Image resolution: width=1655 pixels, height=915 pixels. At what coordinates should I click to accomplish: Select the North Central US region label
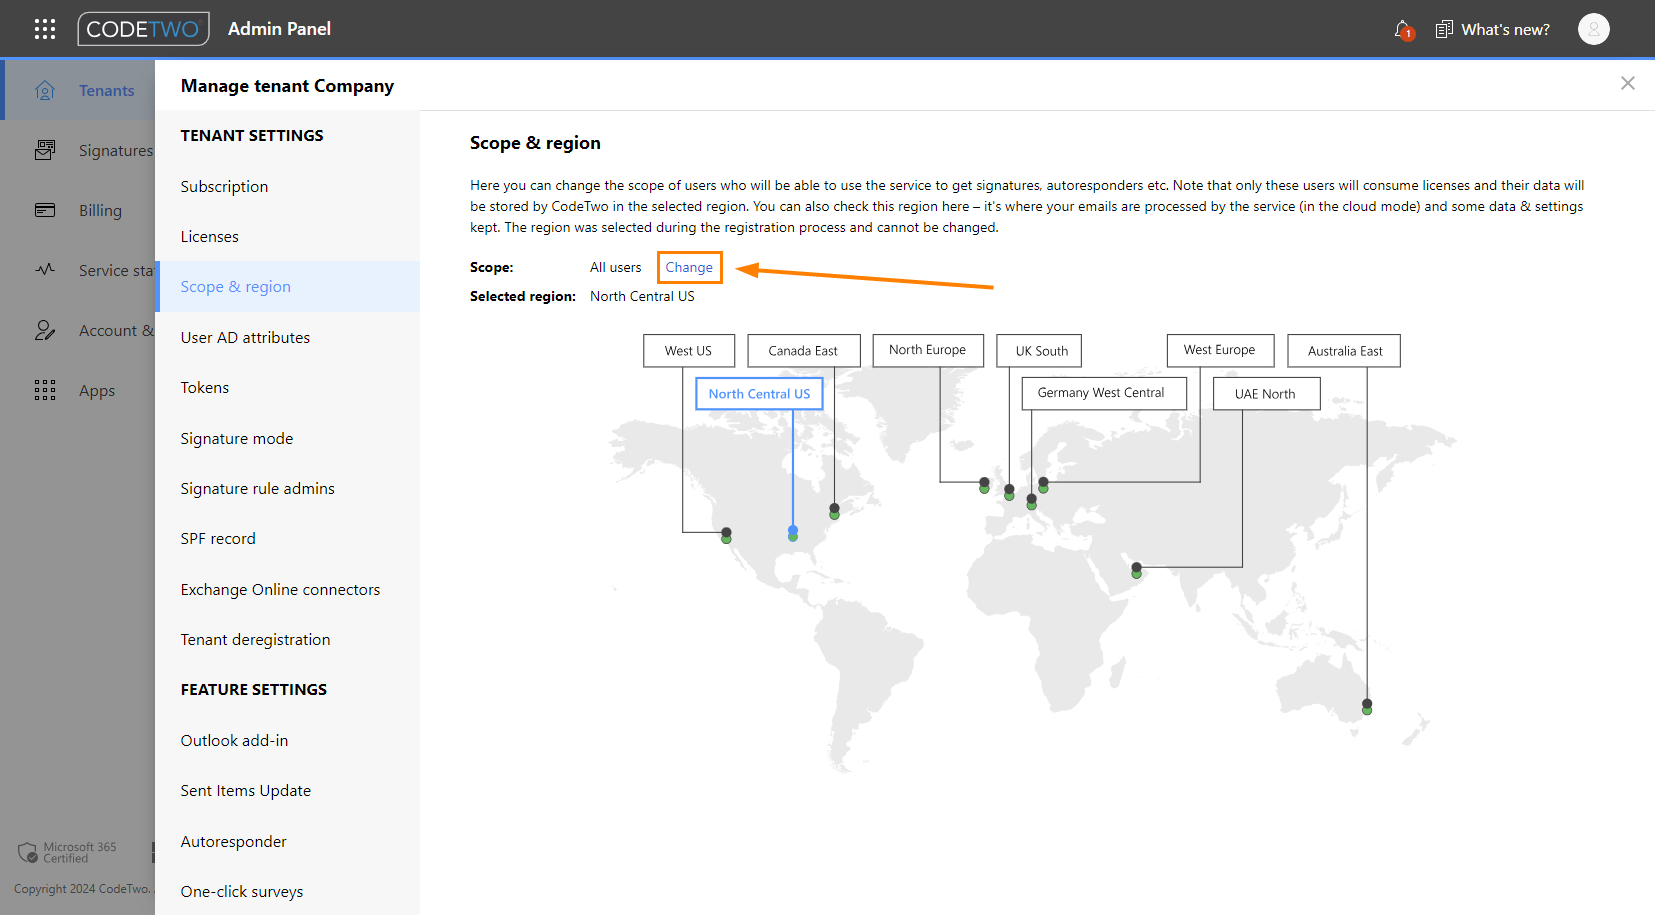(x=759, y=394)
